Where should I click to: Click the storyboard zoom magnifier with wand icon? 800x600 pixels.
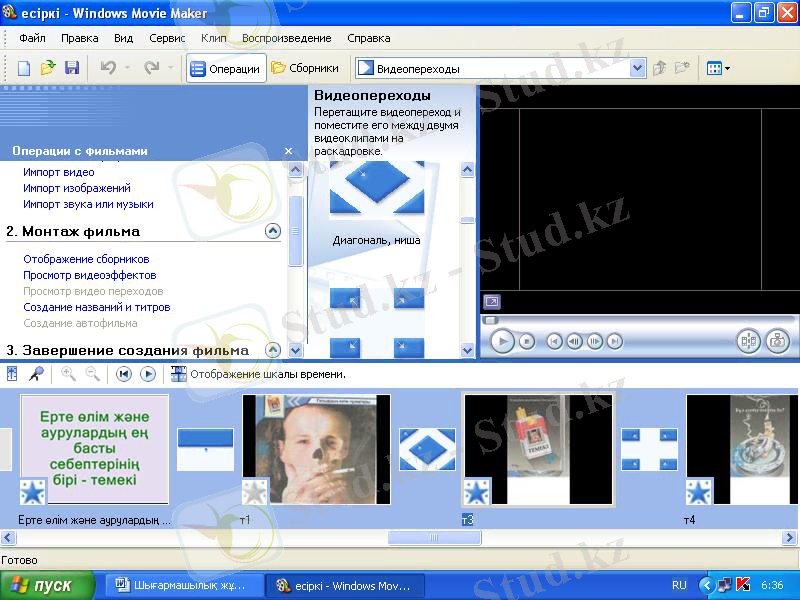pos(36,374)
